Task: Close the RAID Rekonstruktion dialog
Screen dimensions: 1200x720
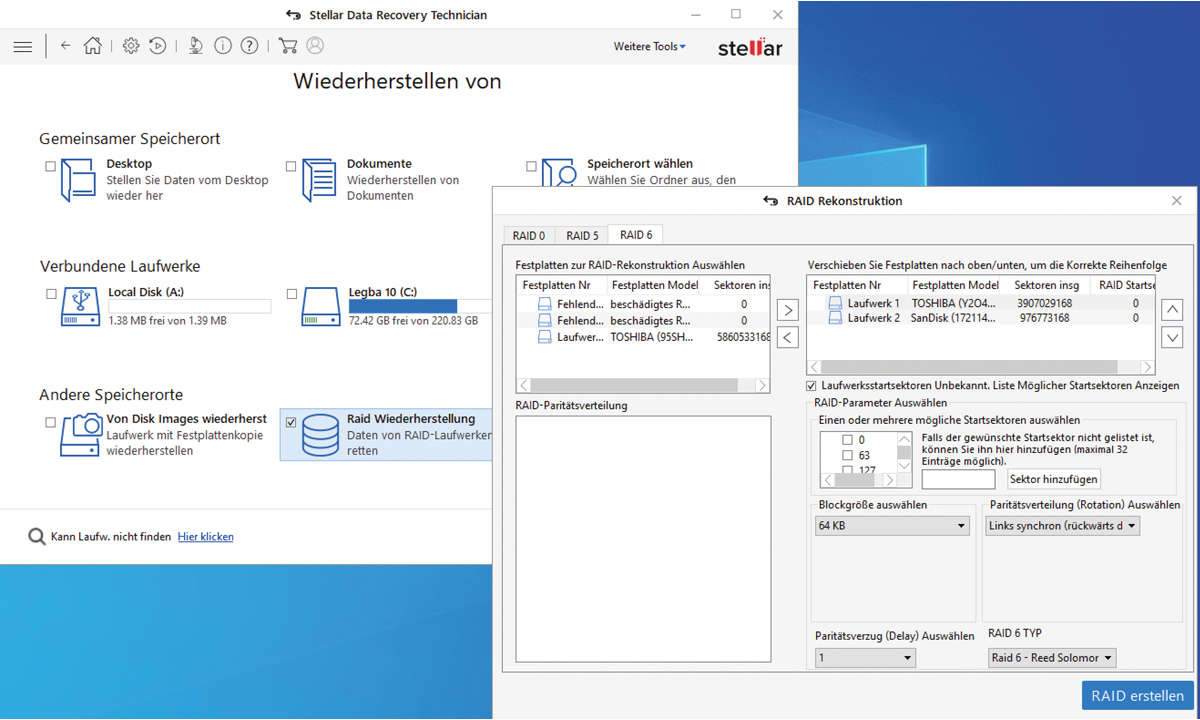Action: [1176, 201]
